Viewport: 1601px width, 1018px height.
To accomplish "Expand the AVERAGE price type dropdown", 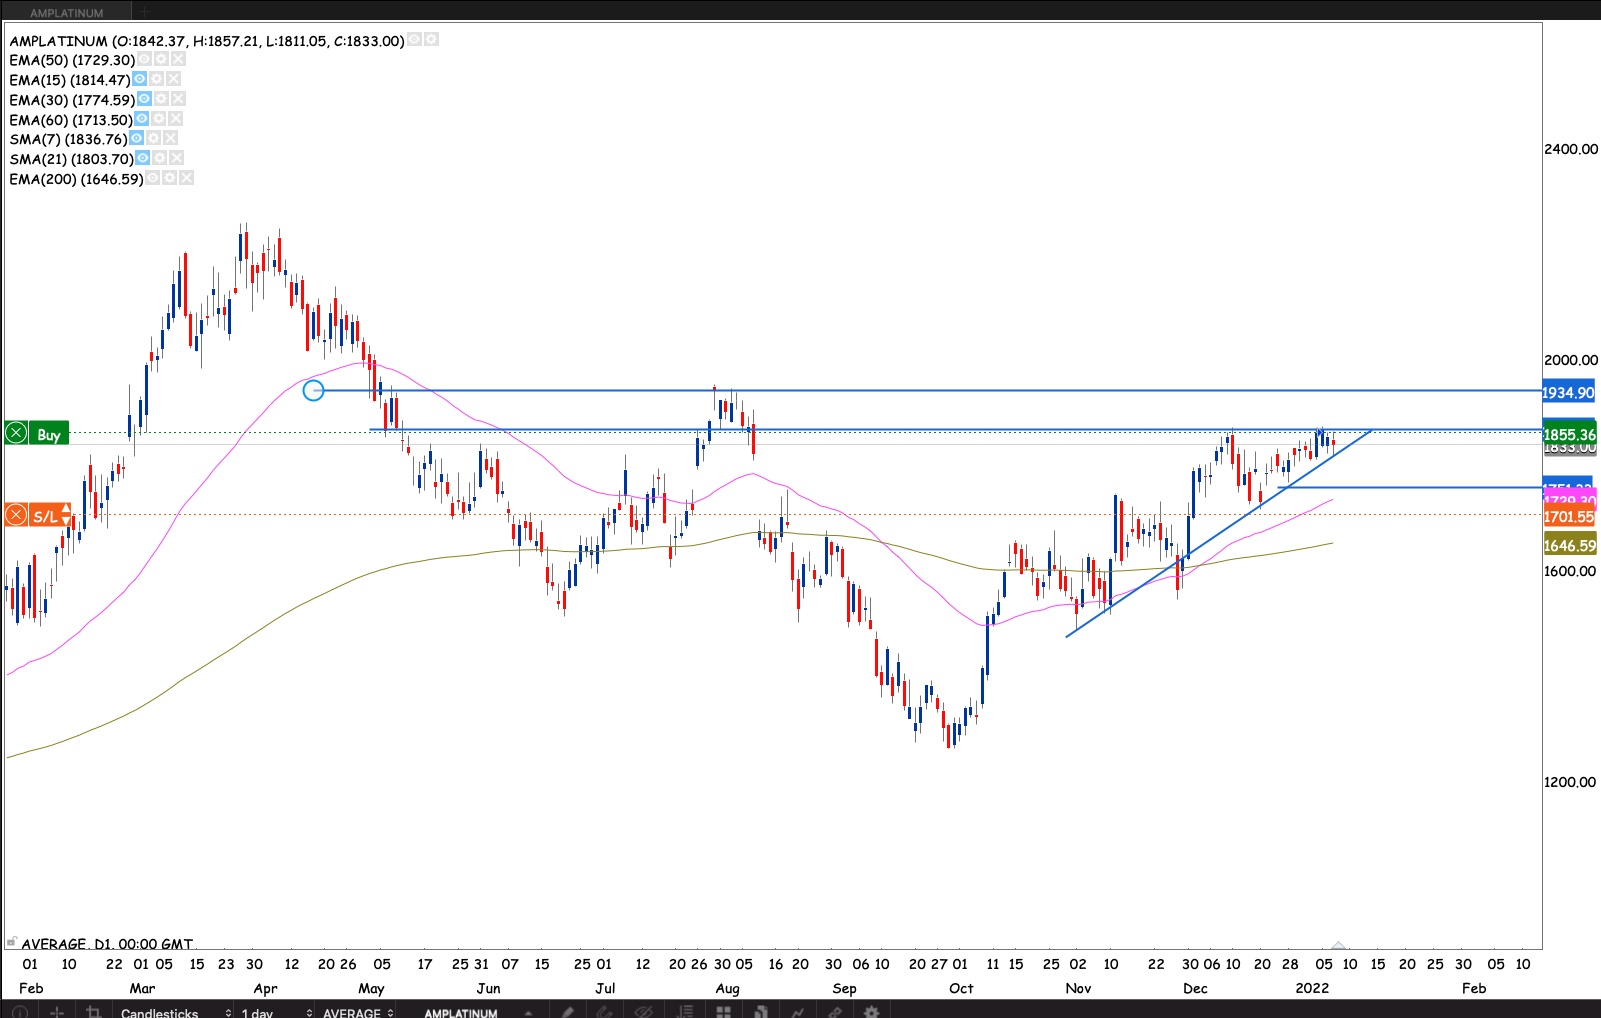I will tap(357, 1012).
